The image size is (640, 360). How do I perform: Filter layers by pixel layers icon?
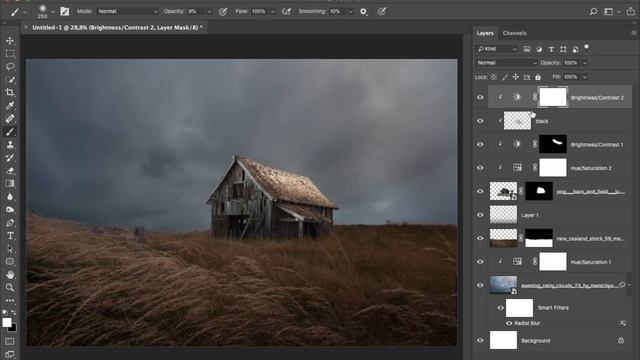coord(527,49)
